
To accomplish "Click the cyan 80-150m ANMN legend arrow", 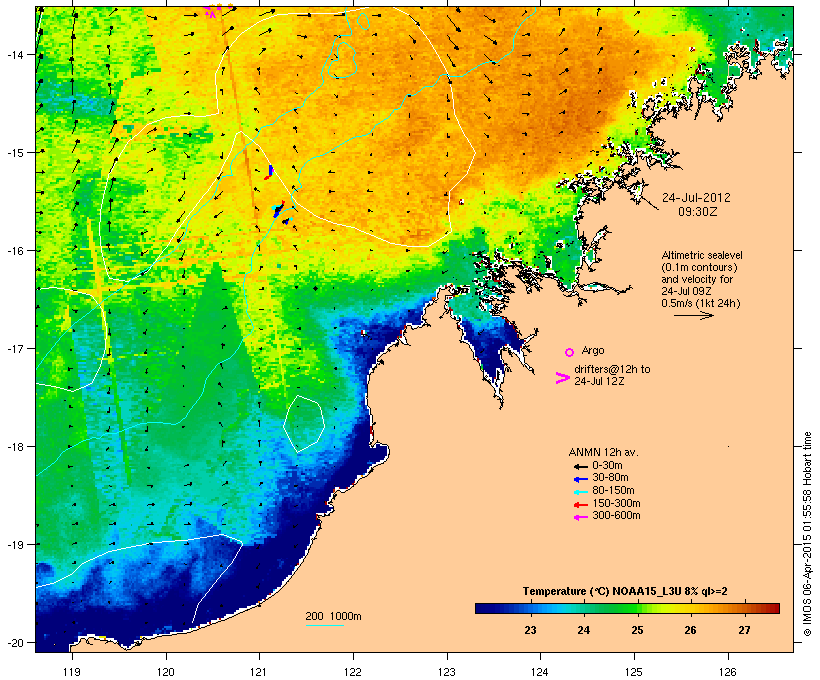I will [x=580, y=492].
